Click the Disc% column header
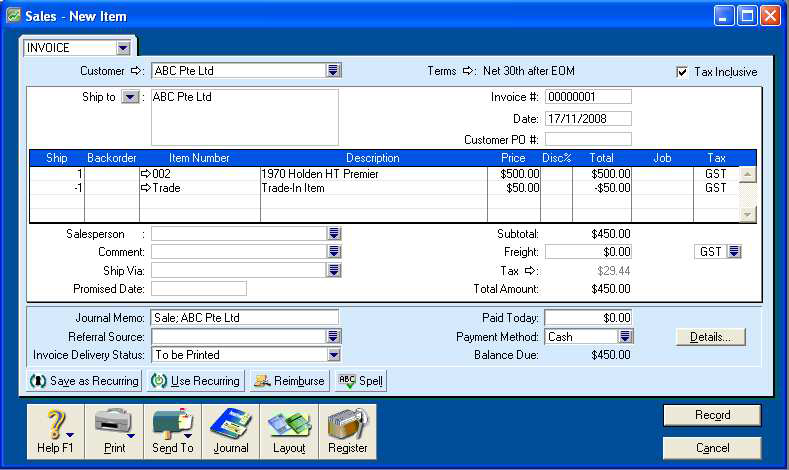The width and height of the screenshot is (789, 470). [x=557, y=158]
